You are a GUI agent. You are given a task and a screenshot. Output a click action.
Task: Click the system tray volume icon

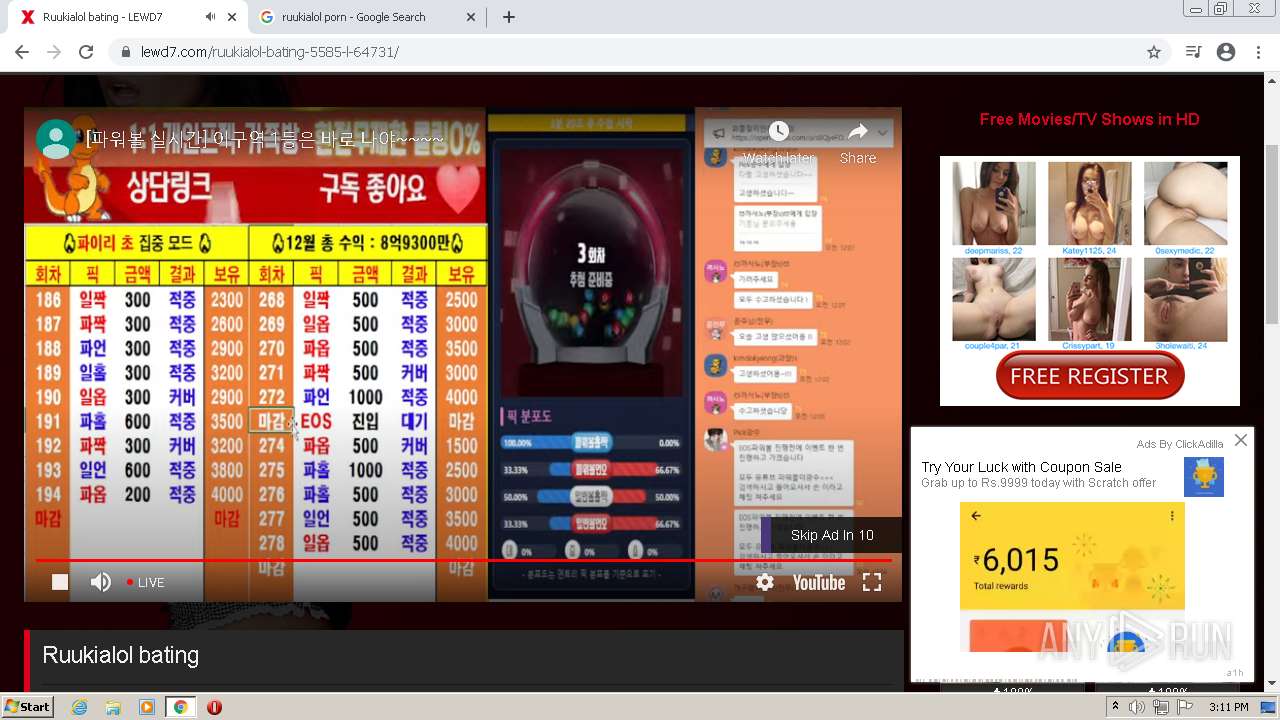(x=1137, y=707)
